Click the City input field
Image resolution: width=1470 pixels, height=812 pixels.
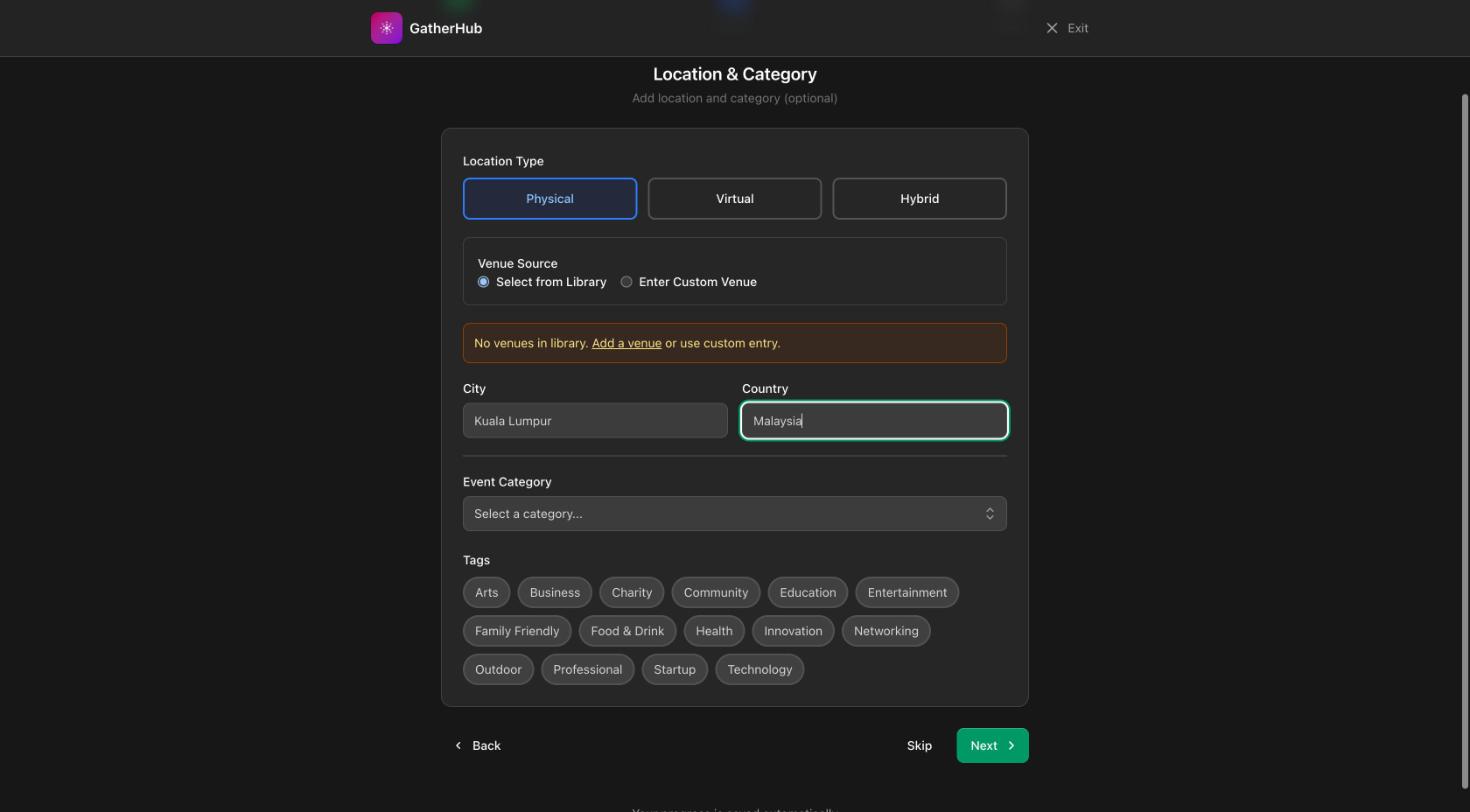click(x=595, y=421)
